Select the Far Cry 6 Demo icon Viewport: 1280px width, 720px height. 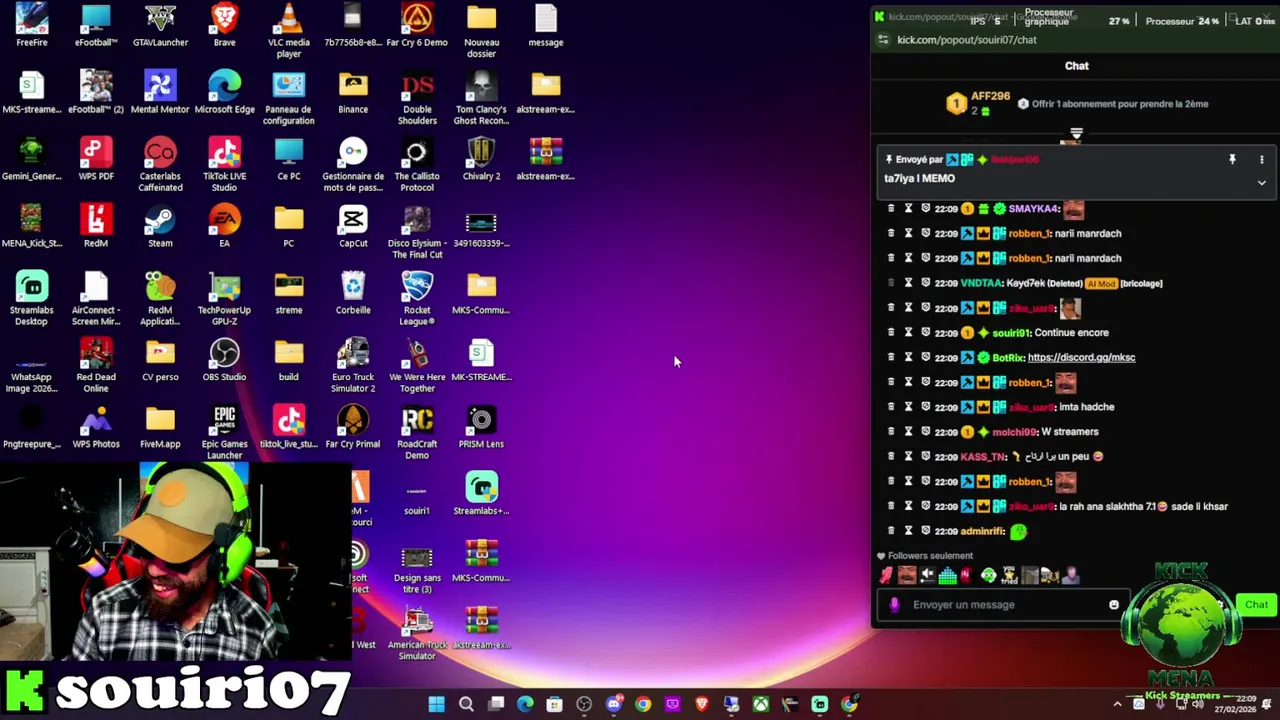[x=417, y=26]
